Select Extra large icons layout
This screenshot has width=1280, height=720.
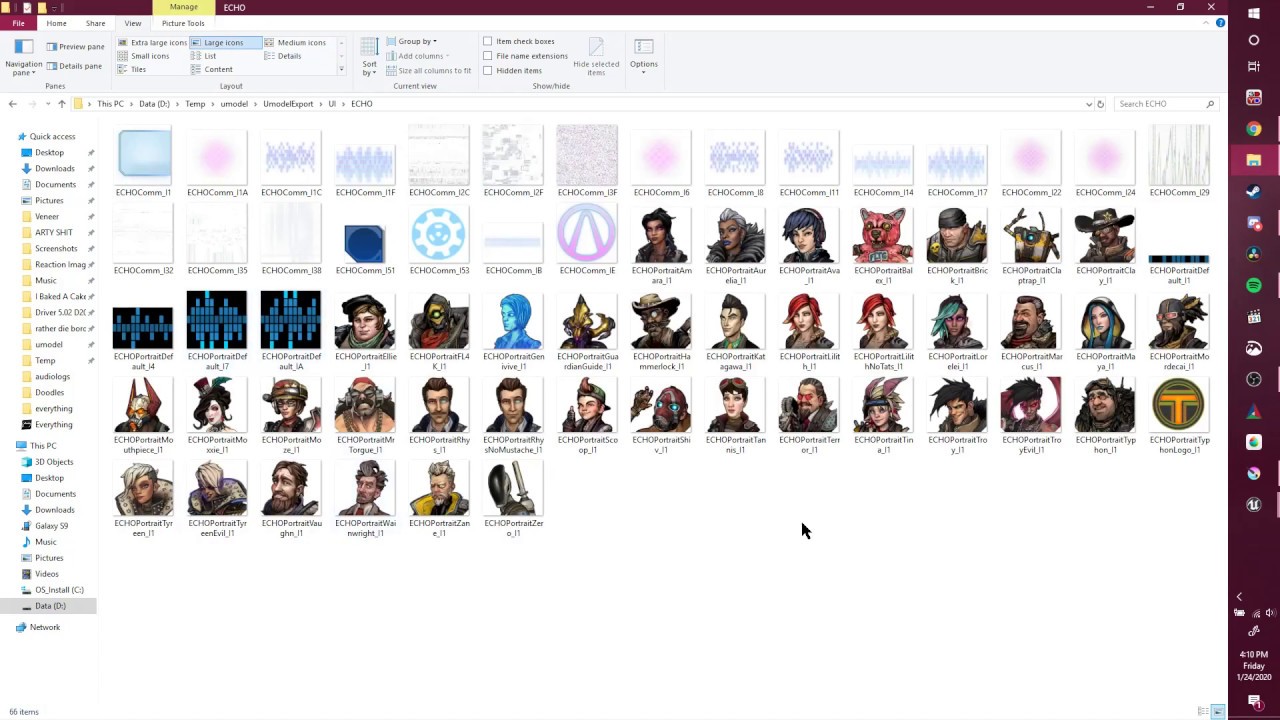[152, 43]
